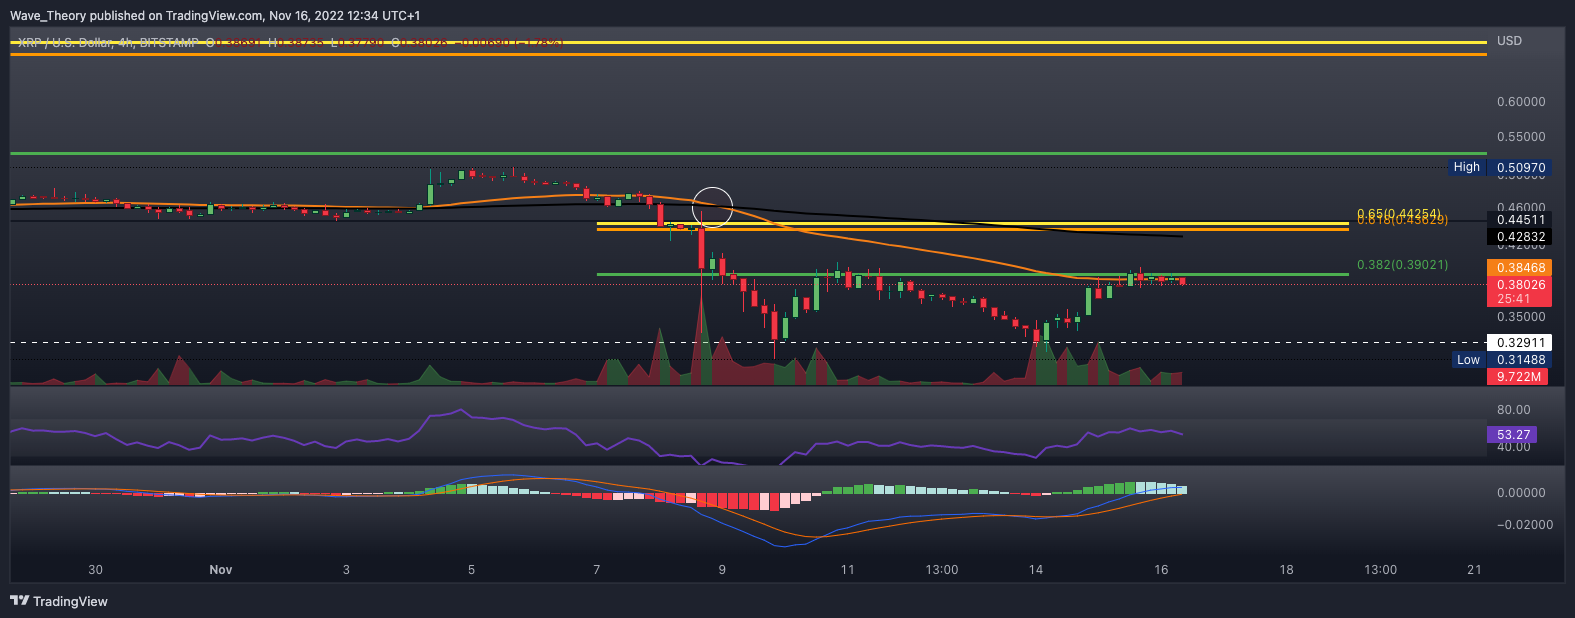Image resolution: width=1575 pixels, height=618 pixels.
Task: Click the white 0.32911 price tag
Action: click(x=1518, y=343)
